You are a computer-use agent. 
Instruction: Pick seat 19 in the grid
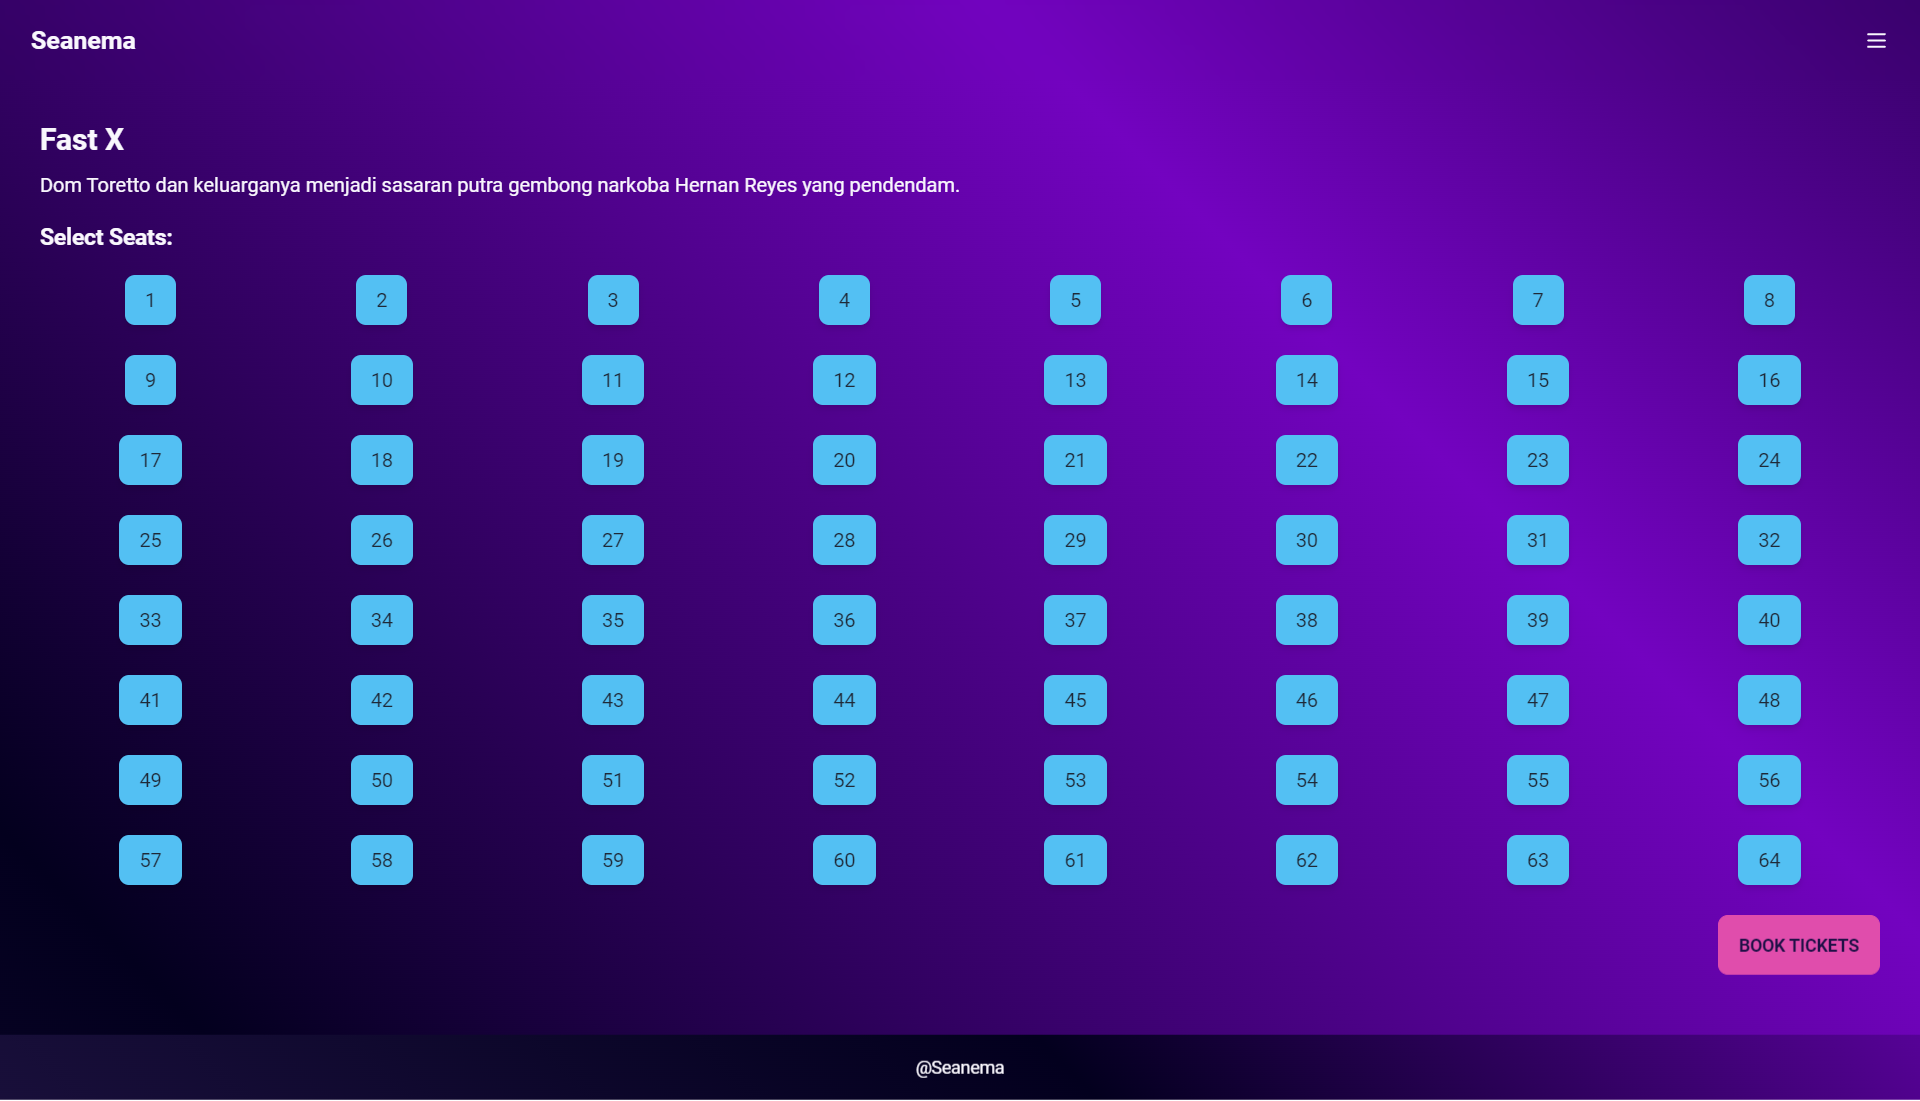coord(613,460)
